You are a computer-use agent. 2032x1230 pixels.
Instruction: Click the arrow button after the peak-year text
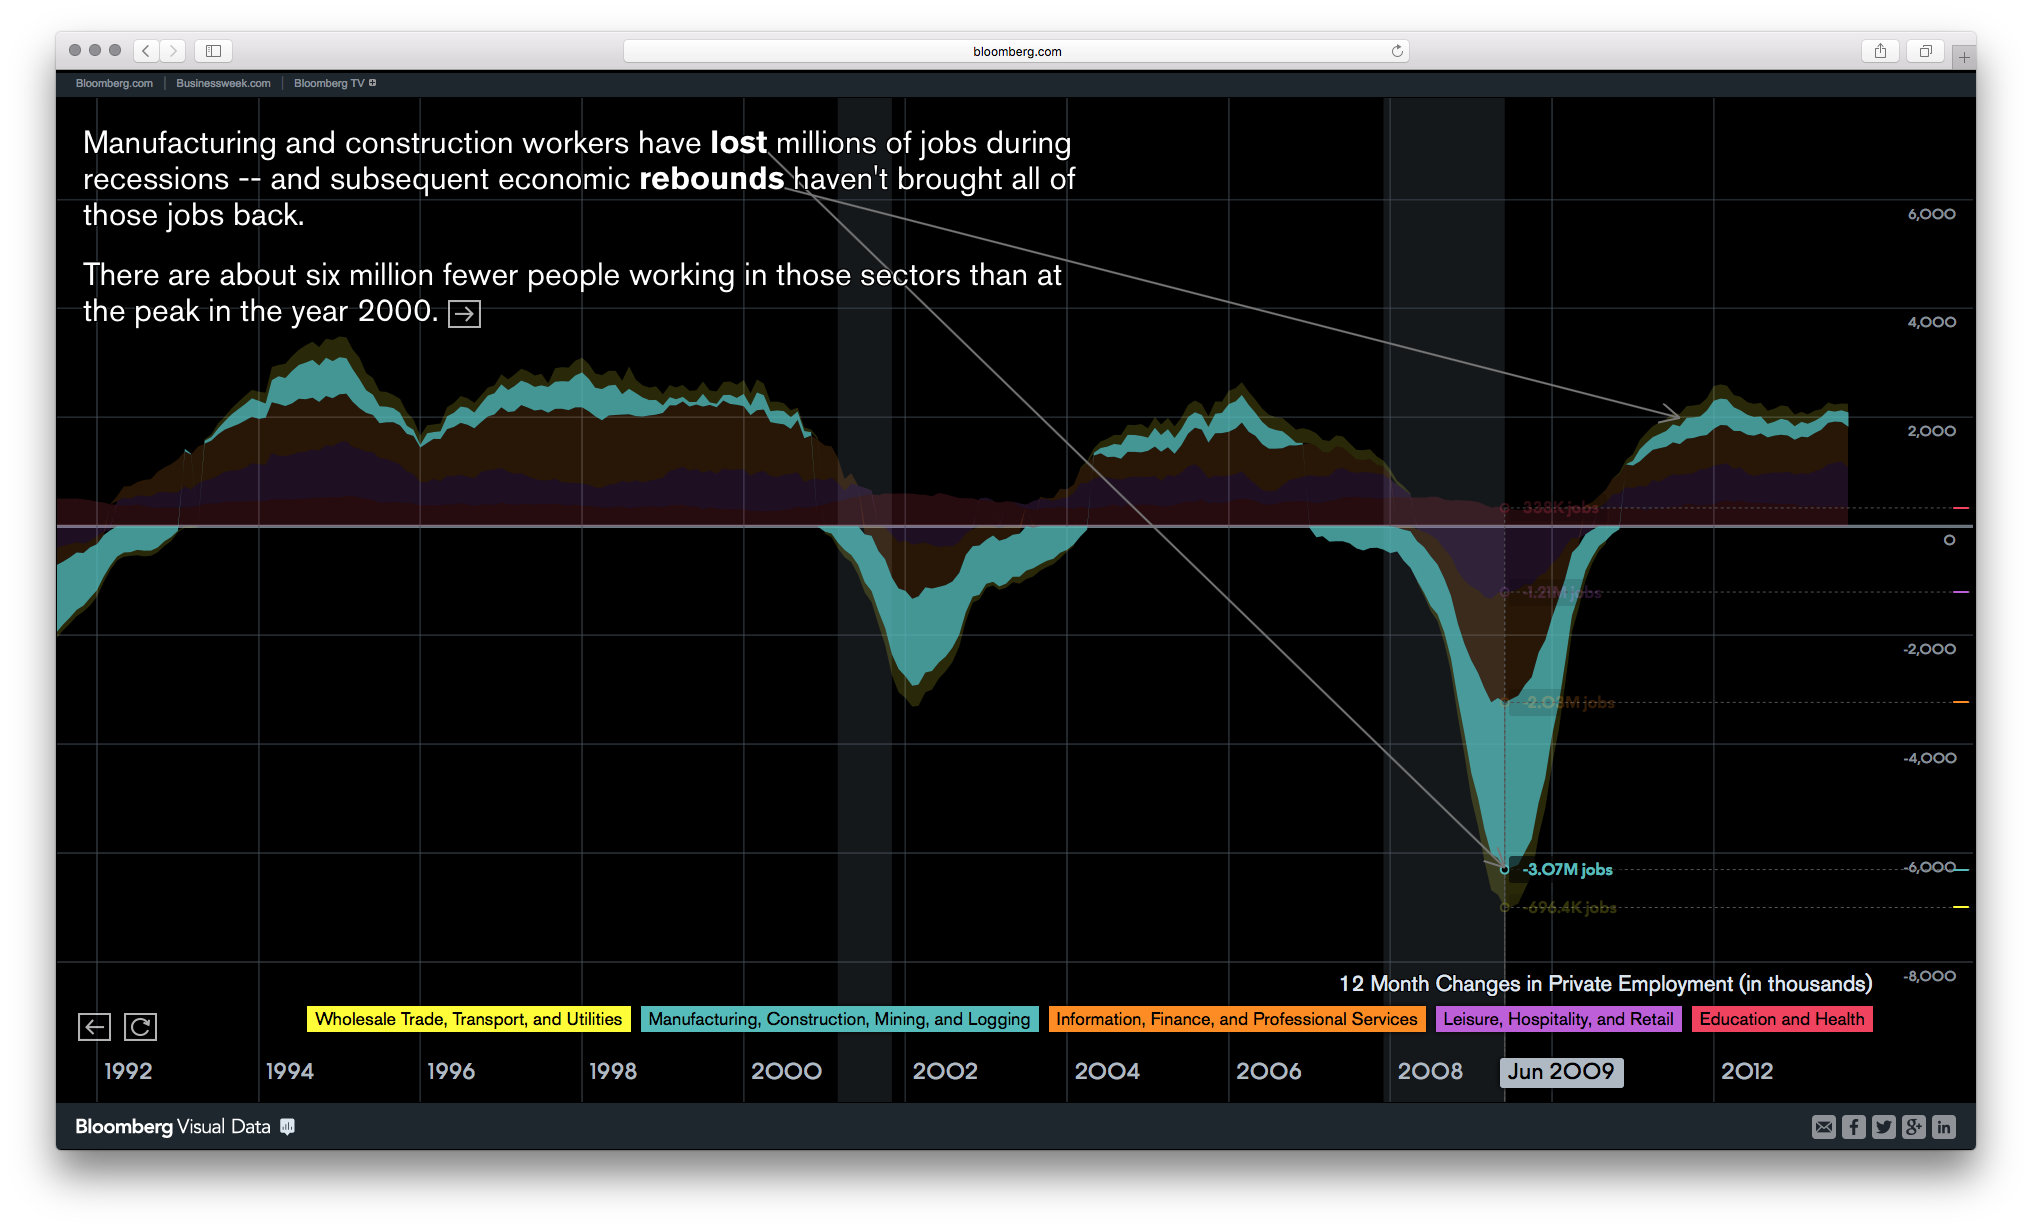point(464,312)
